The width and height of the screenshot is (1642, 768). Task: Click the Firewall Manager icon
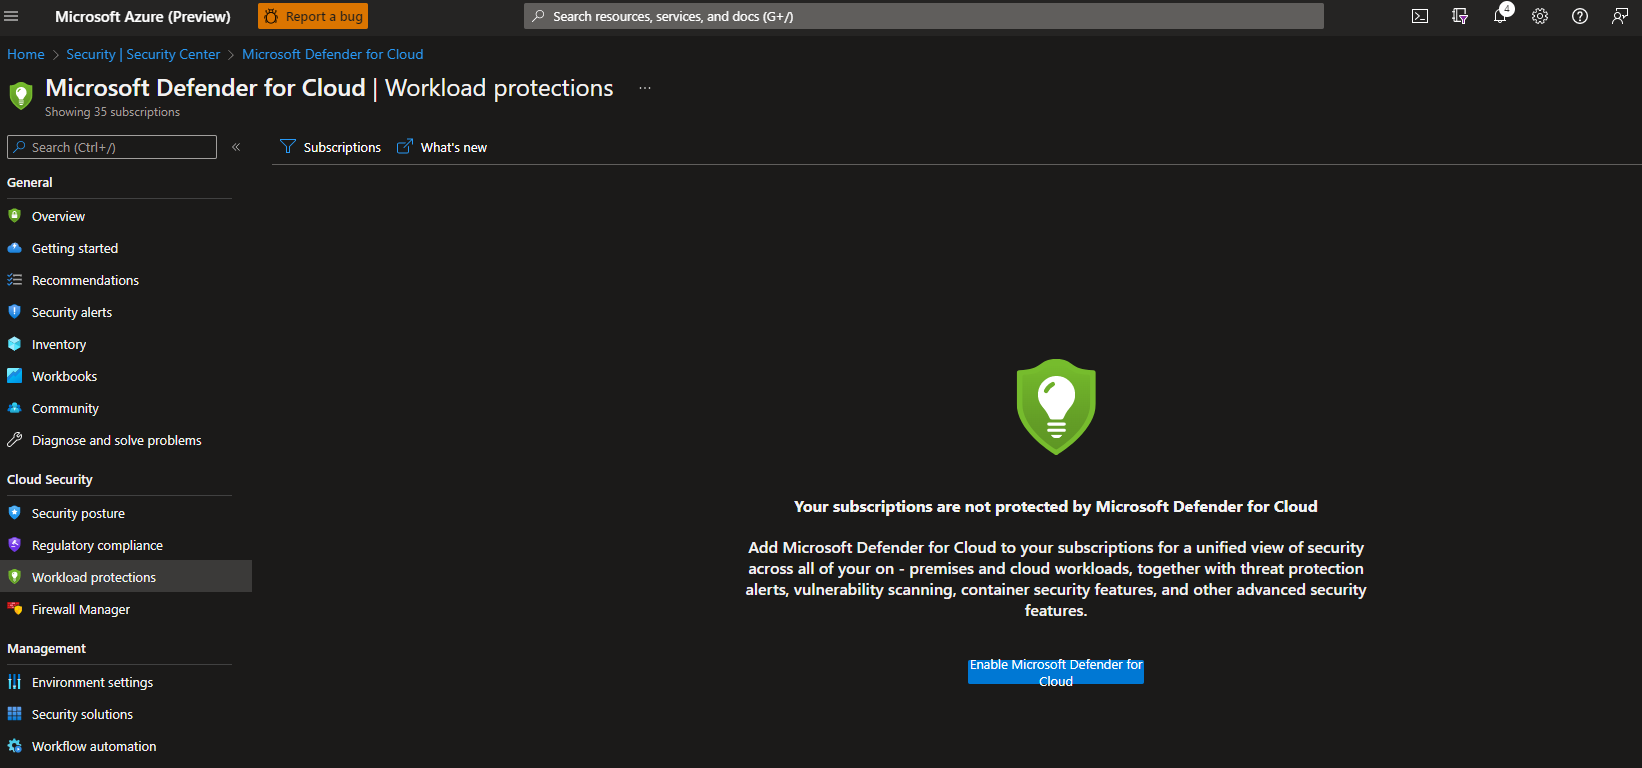tap(14, 609)
